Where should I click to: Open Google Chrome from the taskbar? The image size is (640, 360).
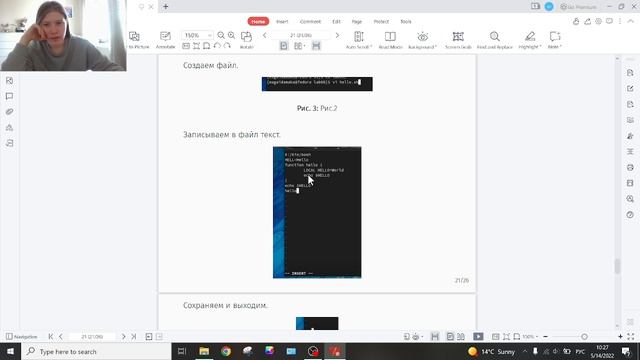click(226, 351)
